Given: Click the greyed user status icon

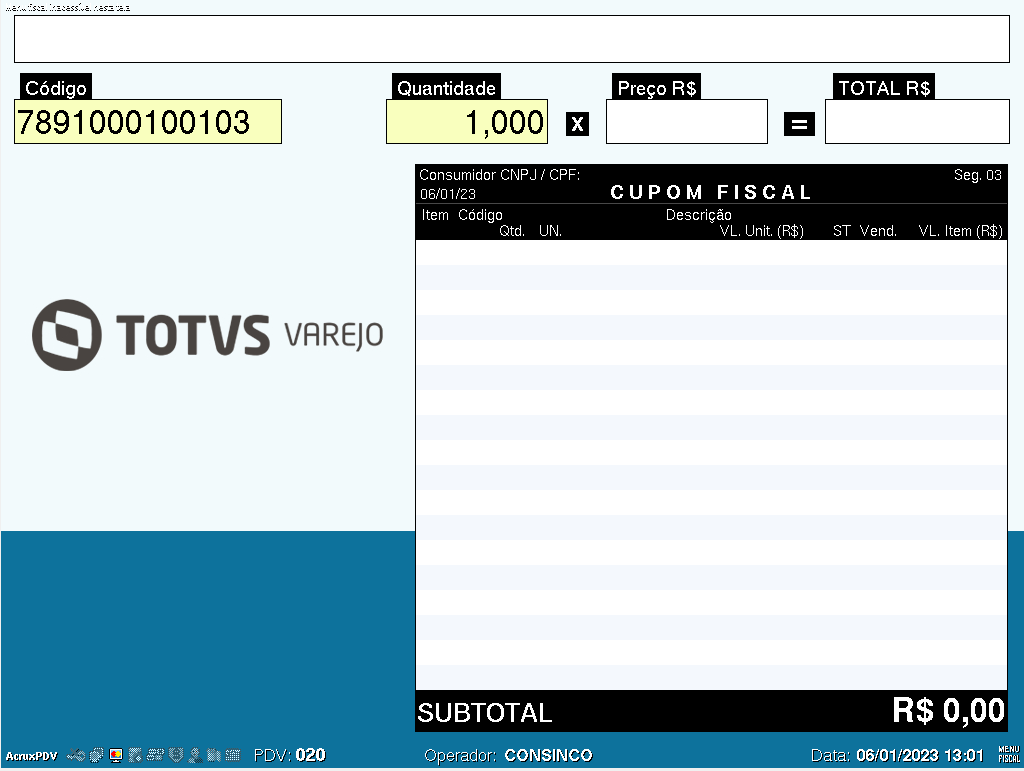Looking at the screenshot, I should [195, 755].
